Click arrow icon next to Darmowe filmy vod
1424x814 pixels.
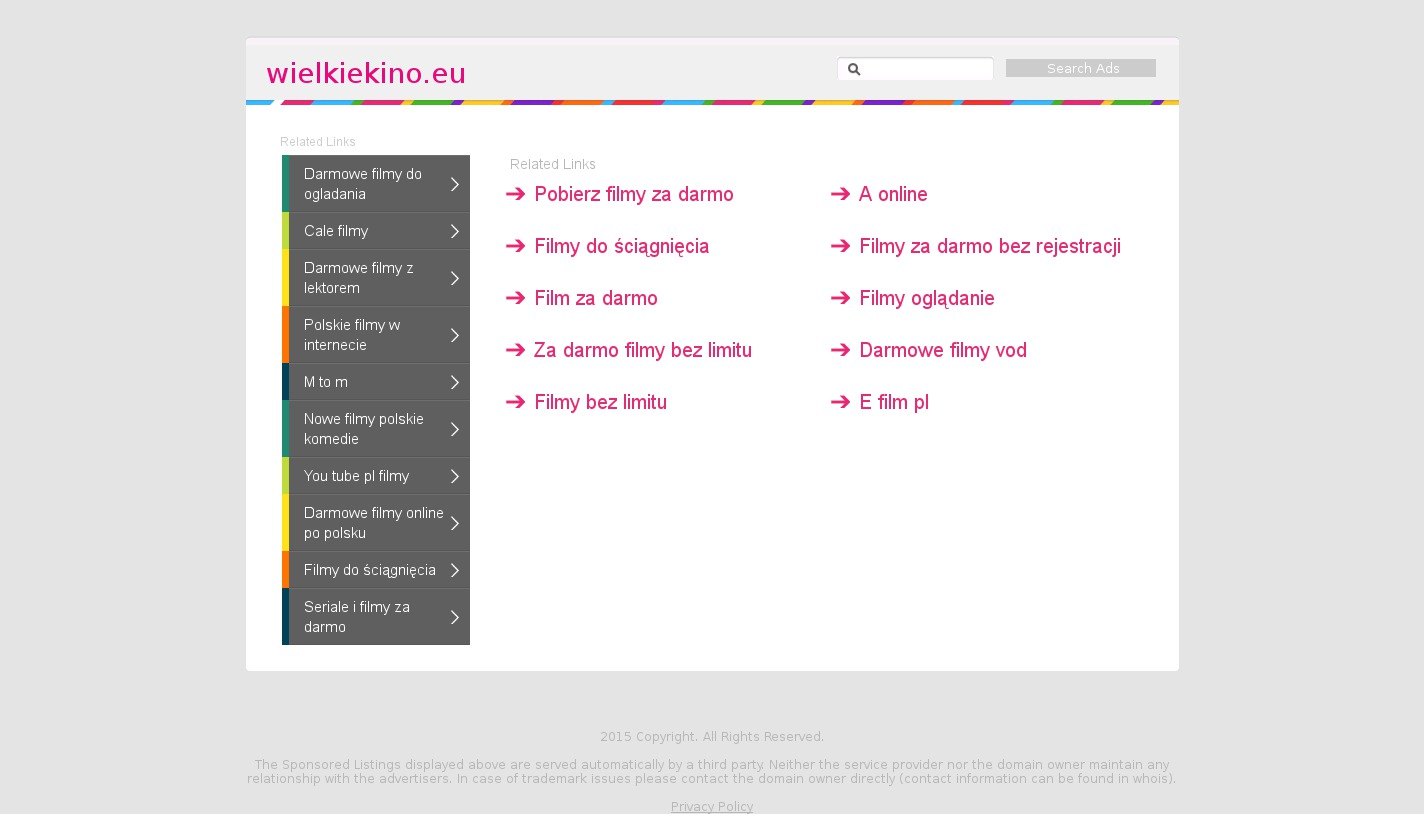point(840,350)
